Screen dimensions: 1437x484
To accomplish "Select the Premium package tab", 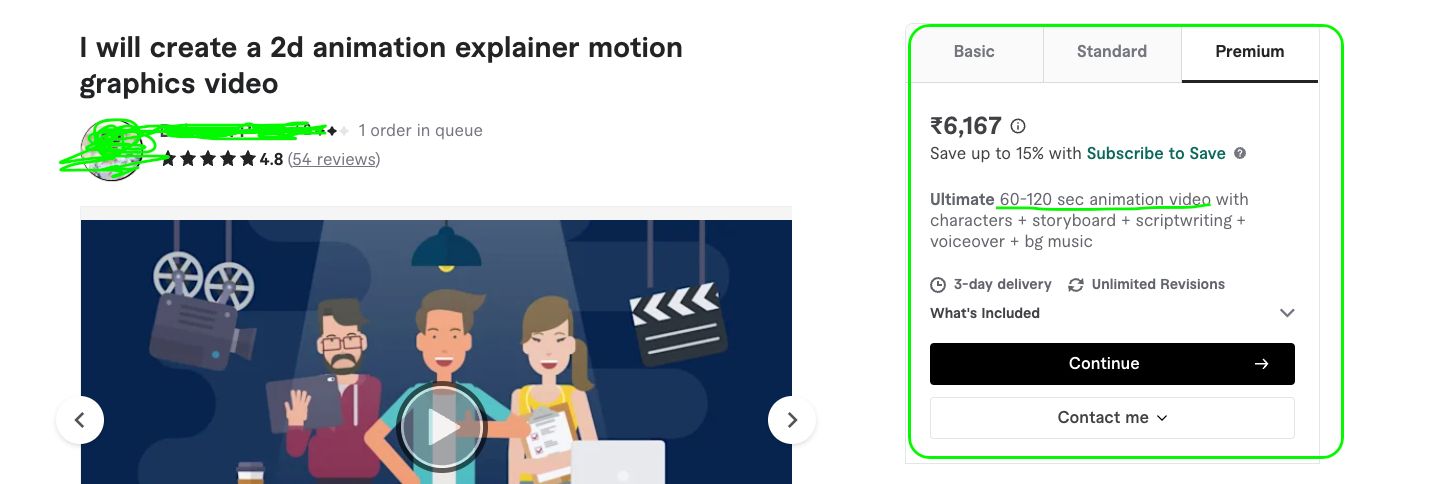I will (x=1250, y=52).
